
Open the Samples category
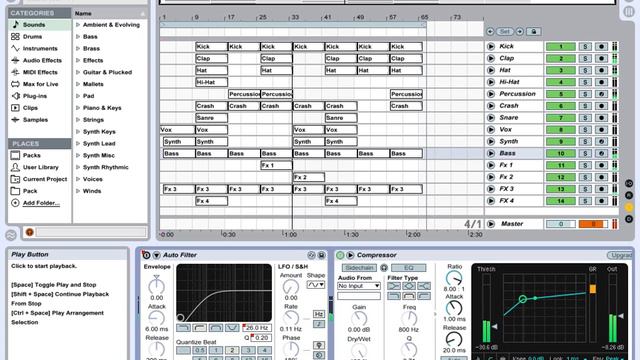35,119
